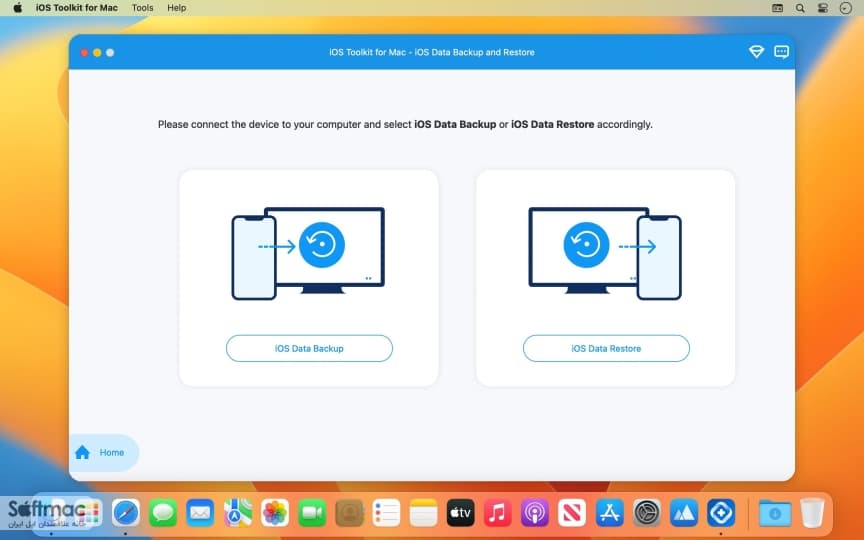The image size is (864, 540).
Task: Open Mail from the Dock
Action: pos(200,513)
